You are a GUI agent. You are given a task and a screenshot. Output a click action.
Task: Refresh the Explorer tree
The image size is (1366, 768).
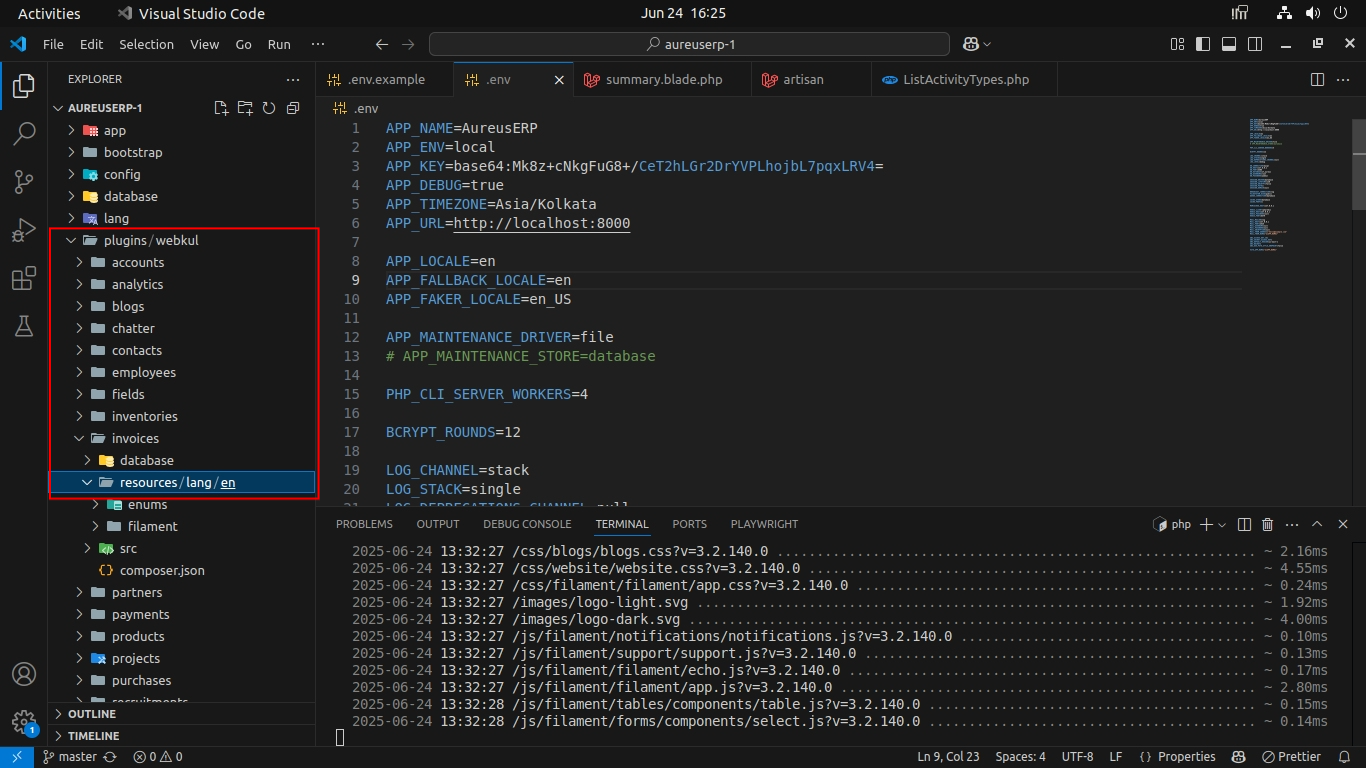pyautogui.click(x=269, y=108)
